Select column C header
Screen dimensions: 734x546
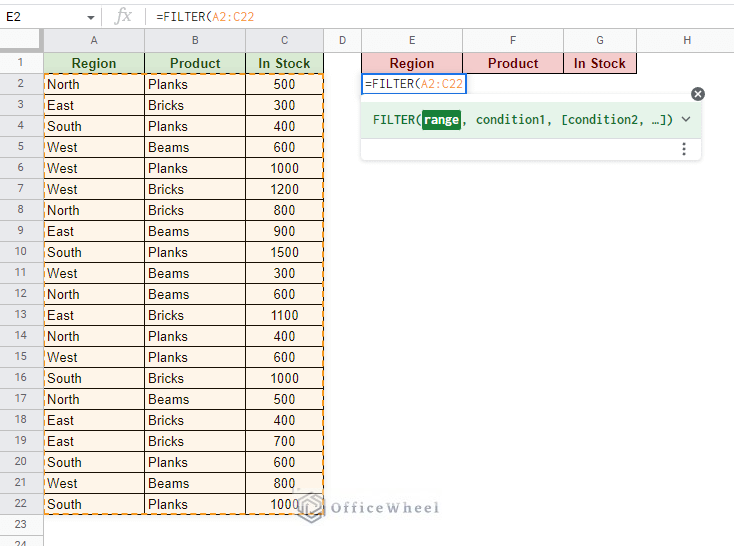pos(284,41)
